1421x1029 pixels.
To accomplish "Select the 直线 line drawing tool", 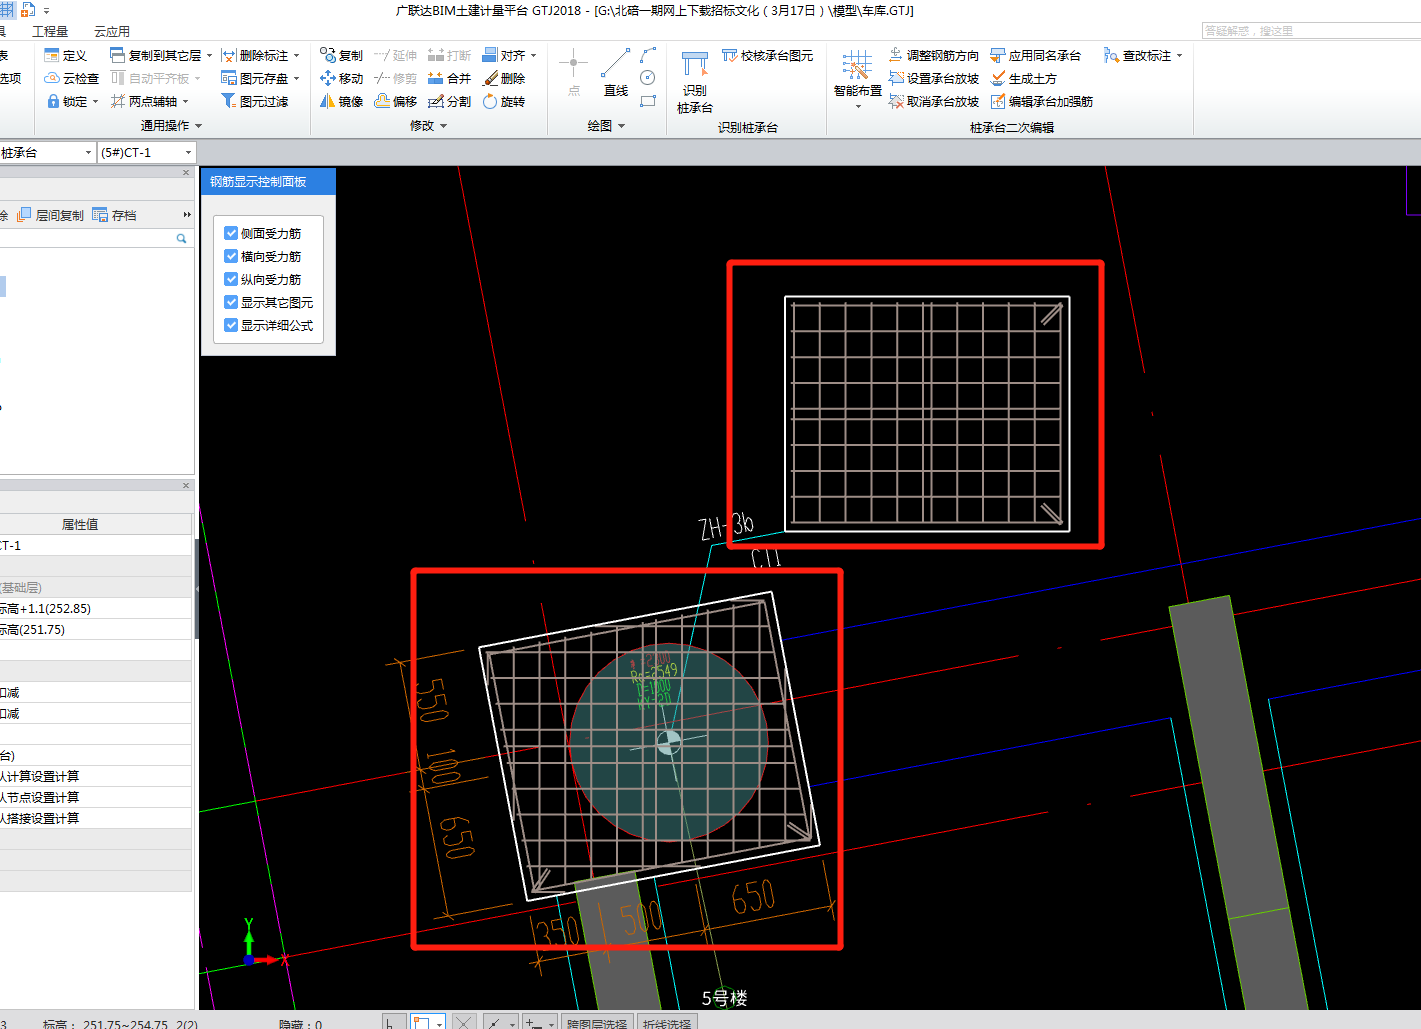I will tap(615, 72).
